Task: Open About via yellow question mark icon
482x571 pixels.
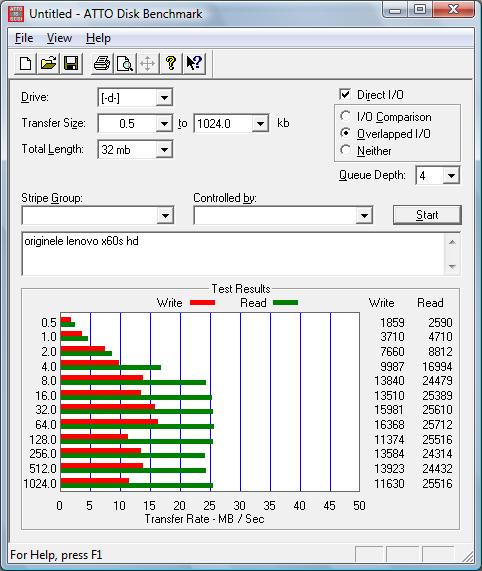Action: (170, 63)
